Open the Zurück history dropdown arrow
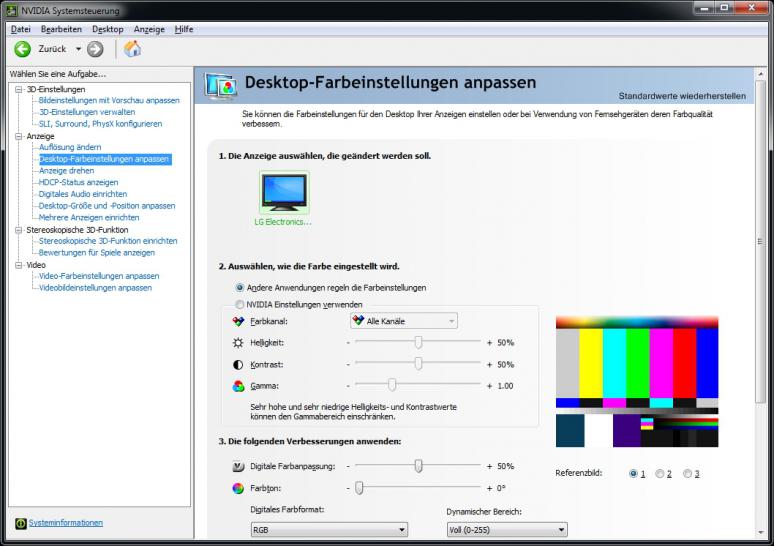The image size is (774, 546). pos(78,49)
